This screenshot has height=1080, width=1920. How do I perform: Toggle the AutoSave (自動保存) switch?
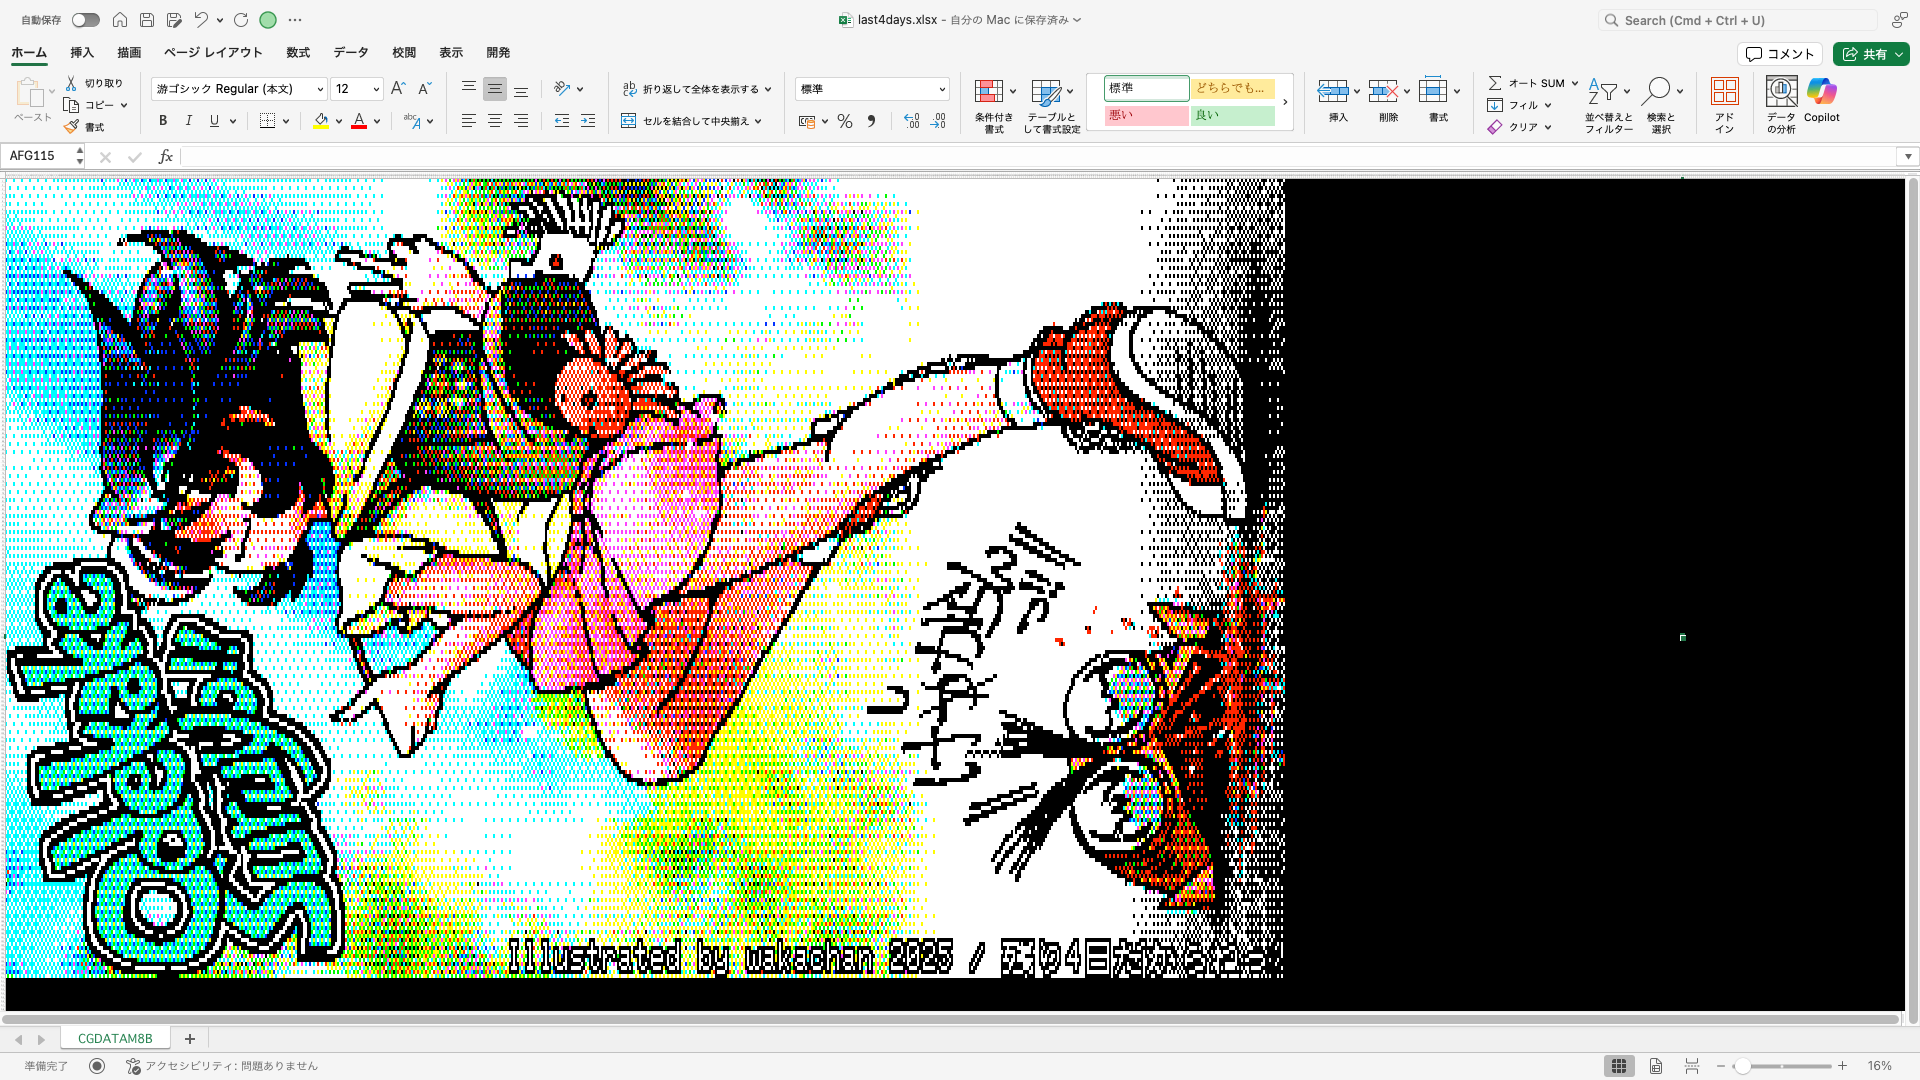pos(86,20)
